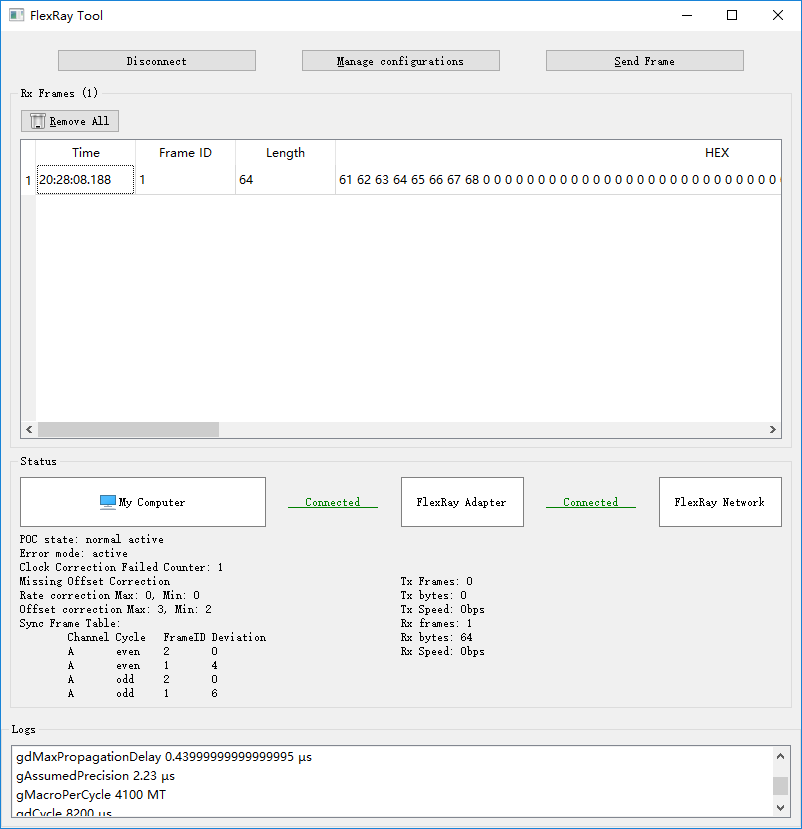
Task: Click the Frame ID column header
Action: [186, 153]
